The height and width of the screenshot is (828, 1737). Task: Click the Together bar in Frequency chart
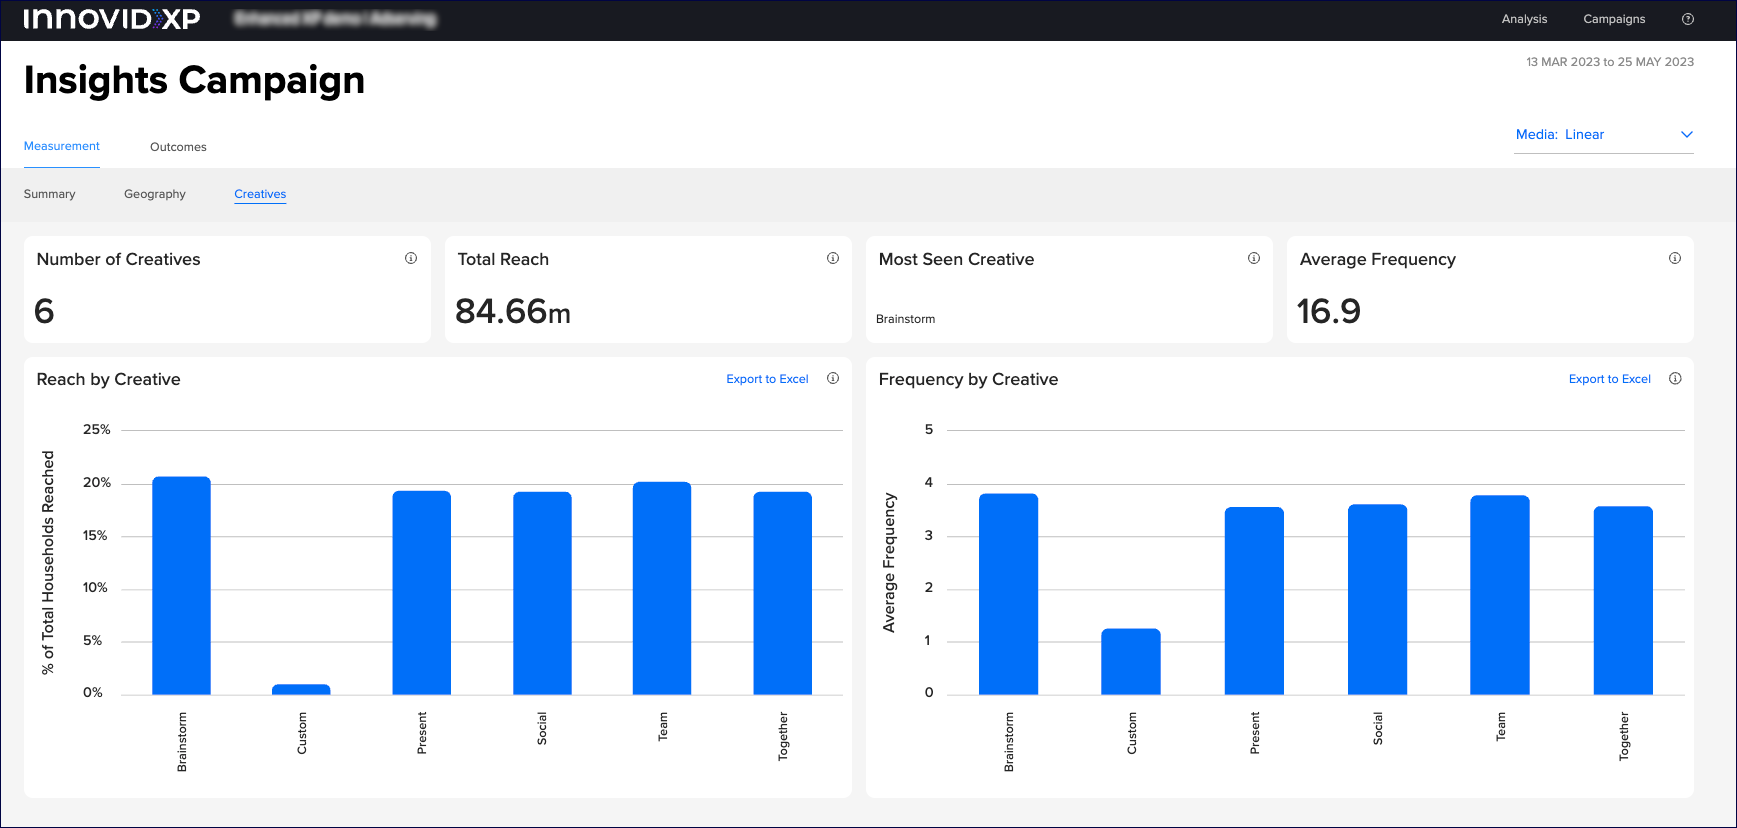click(x=1623, y=601)
